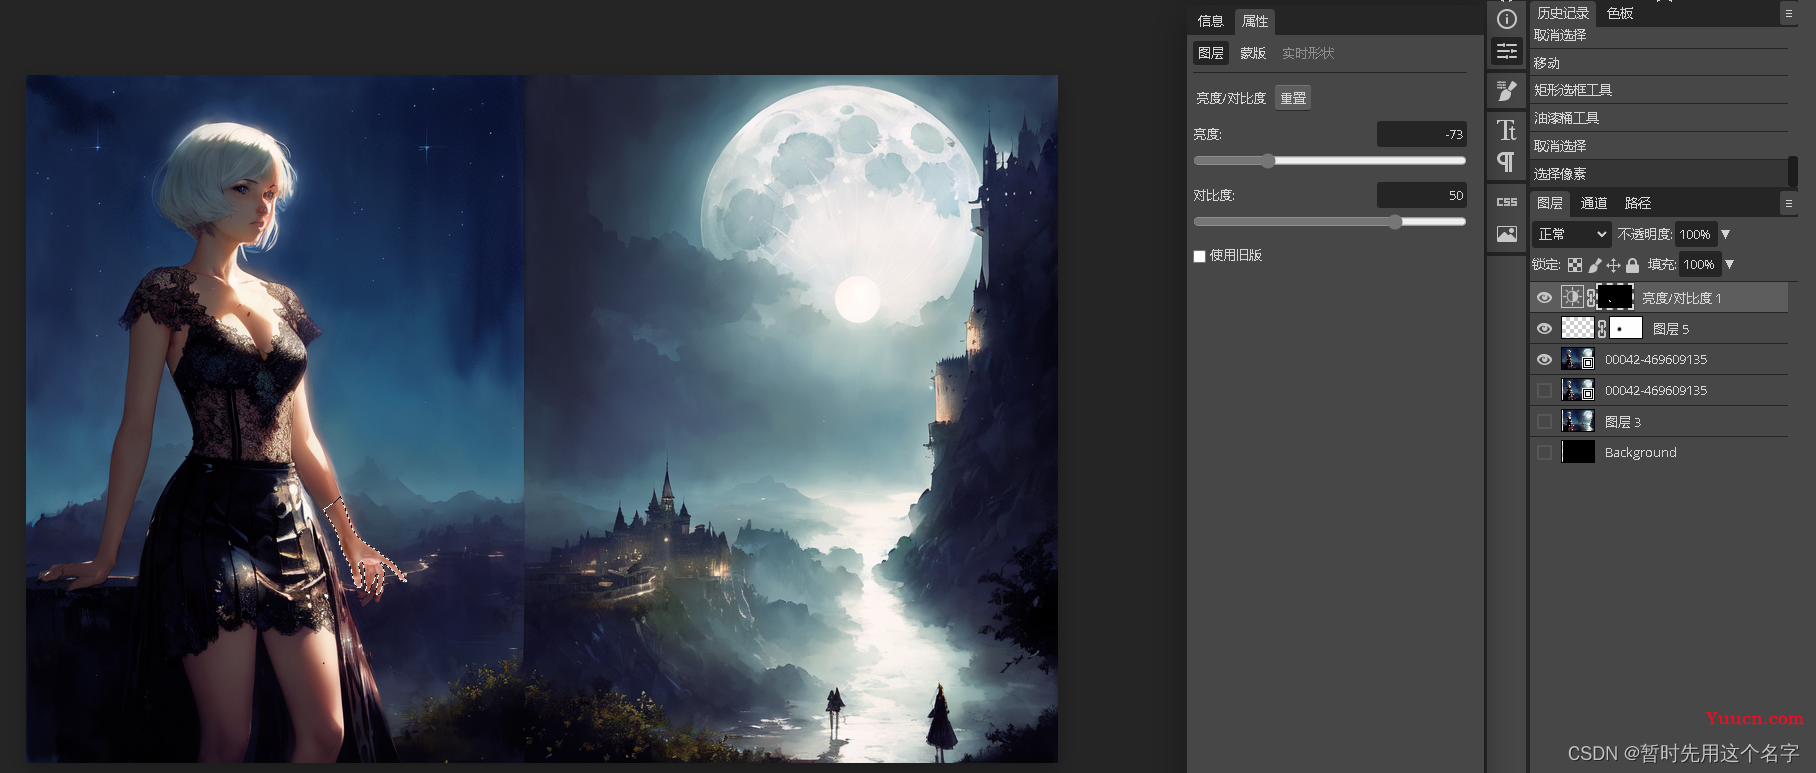The height and width of the screenshot is (773, 1816).
Task: Open the 不透明度 opacity arrow dropdown
Action: pyautogui.click(x=1725, y=234)
